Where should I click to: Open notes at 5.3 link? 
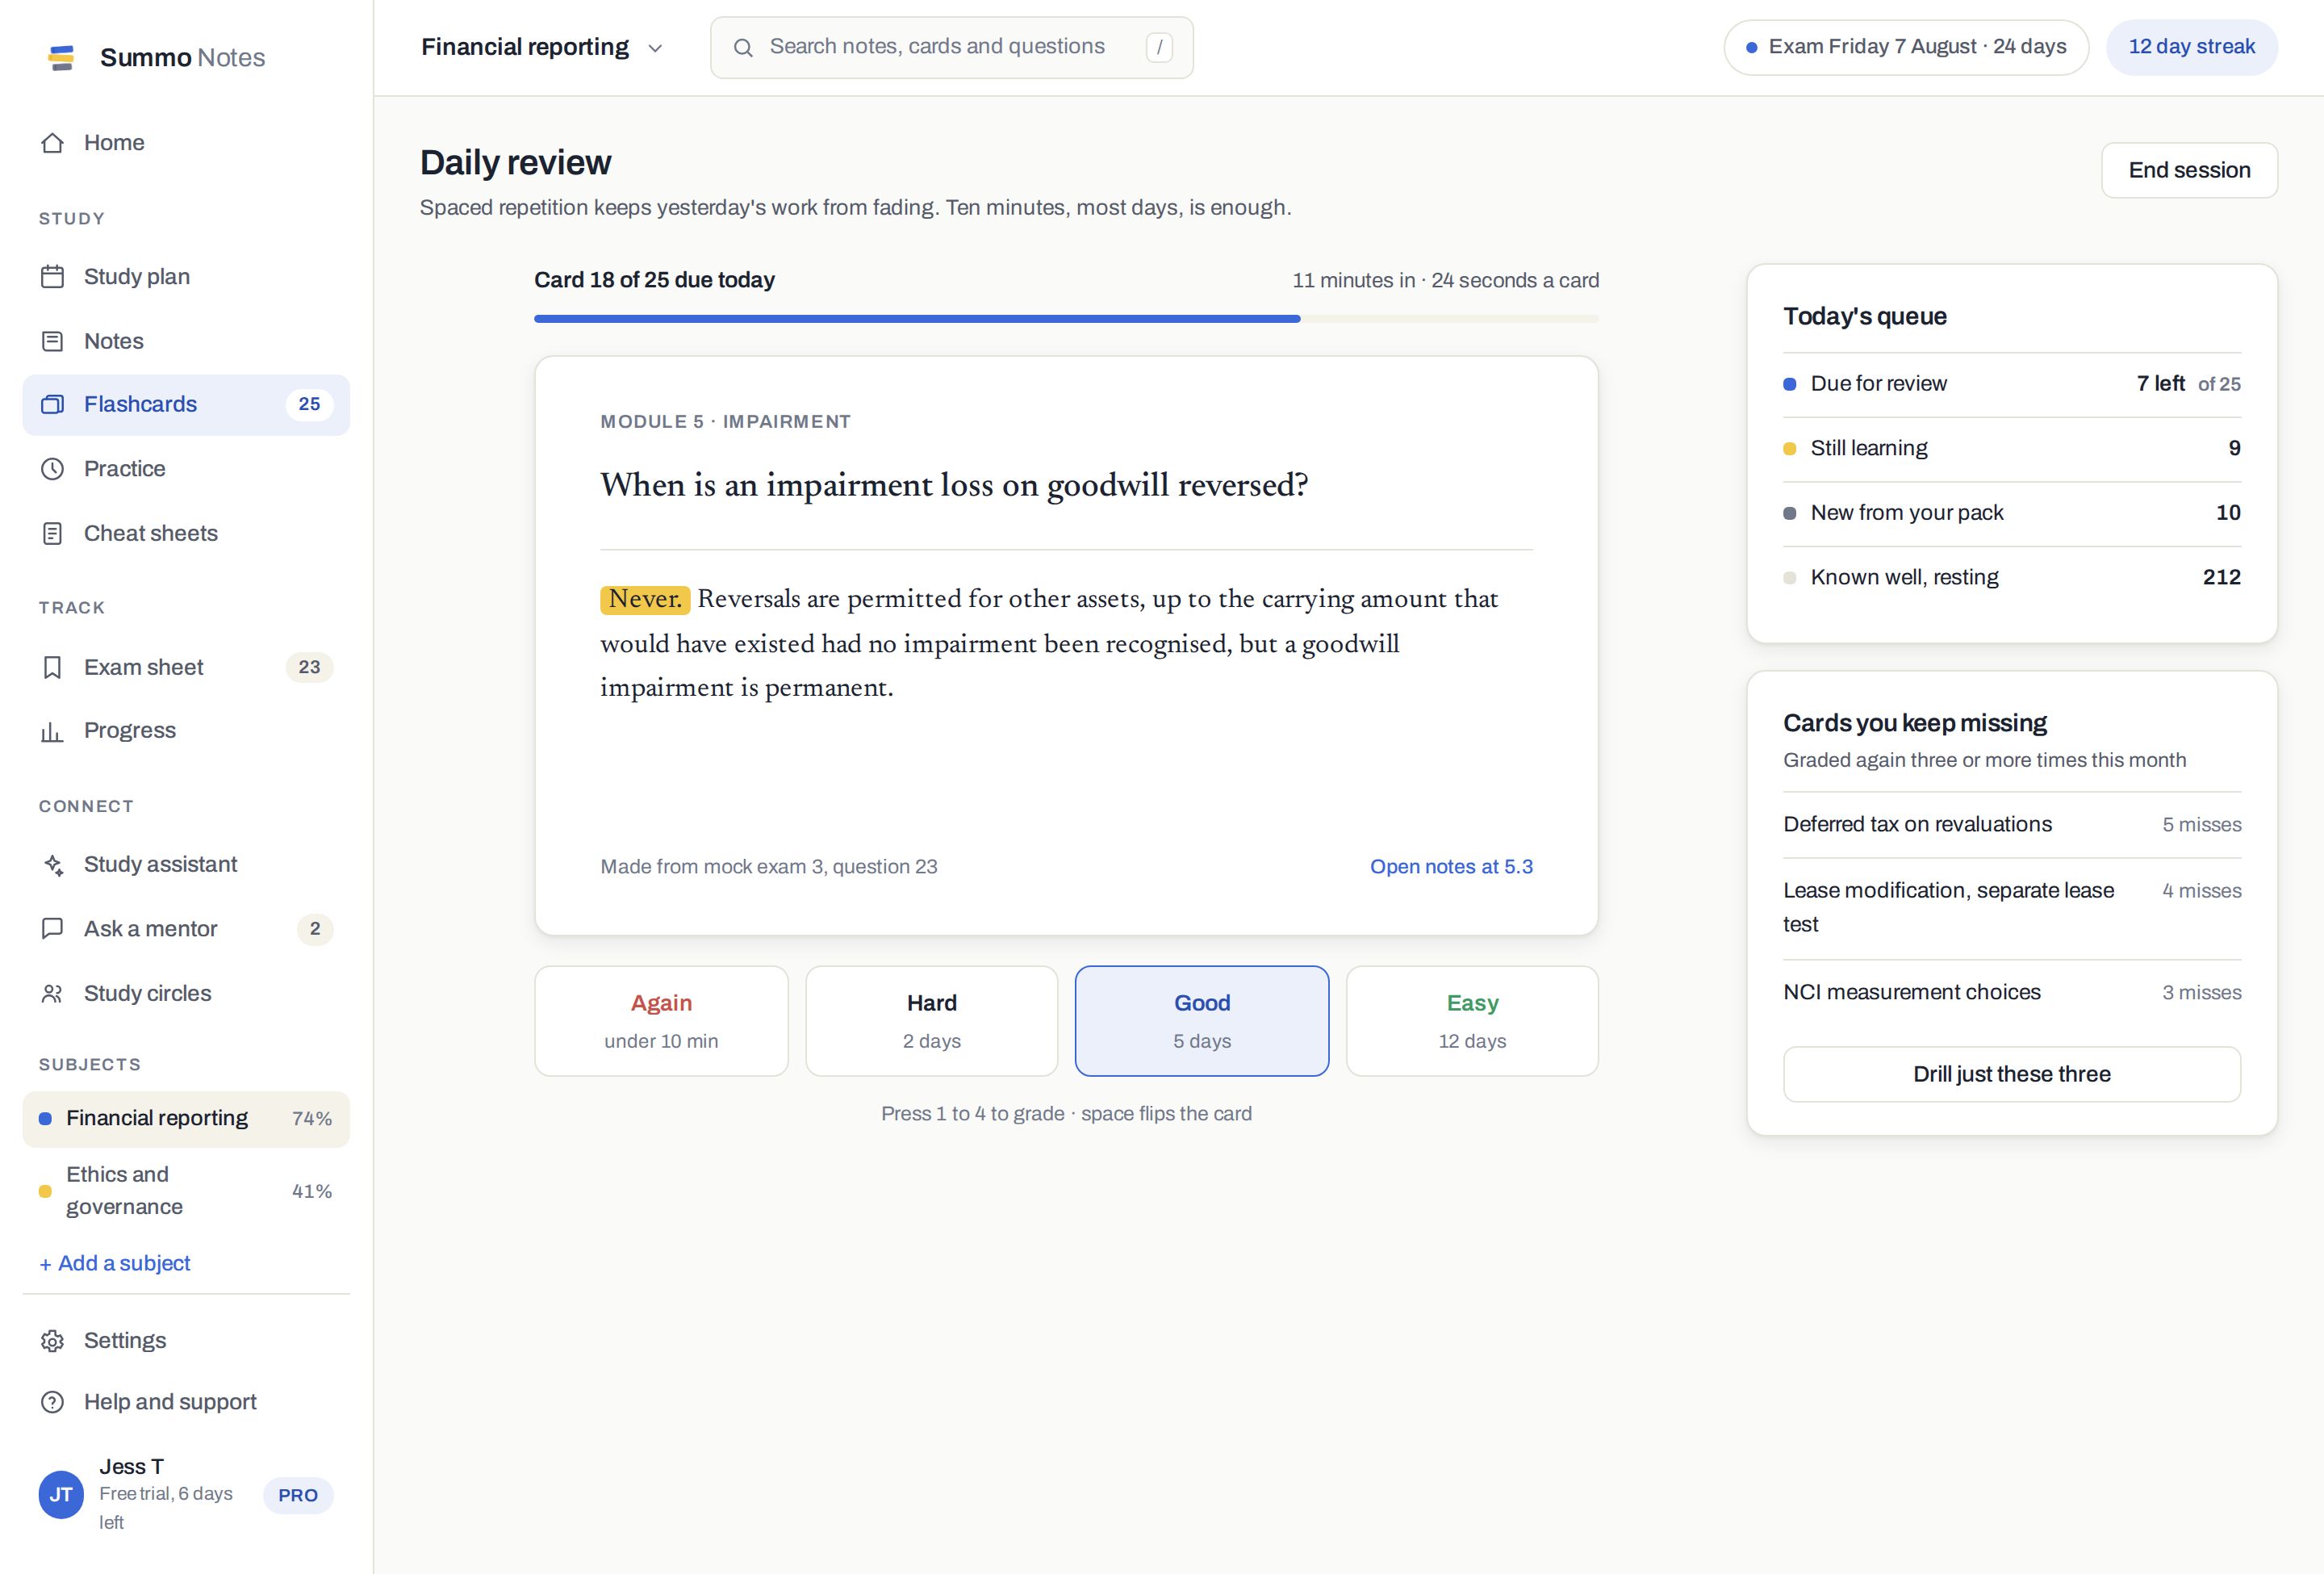point(1451,867)
